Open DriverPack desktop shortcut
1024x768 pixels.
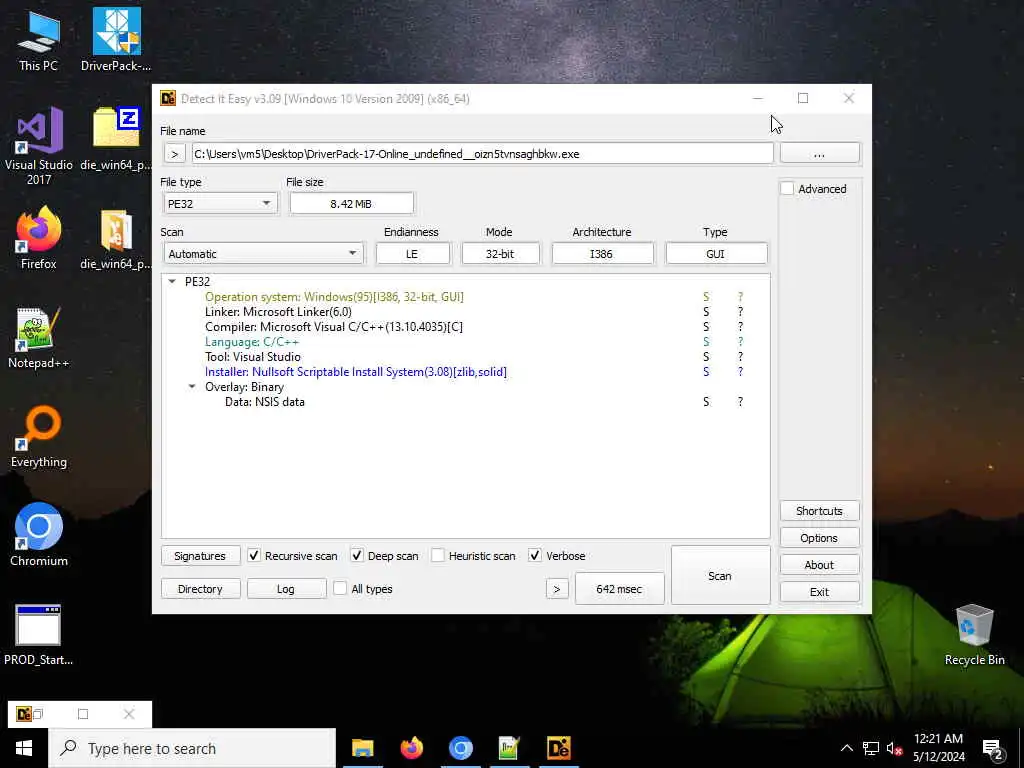(x=116, y=40)
